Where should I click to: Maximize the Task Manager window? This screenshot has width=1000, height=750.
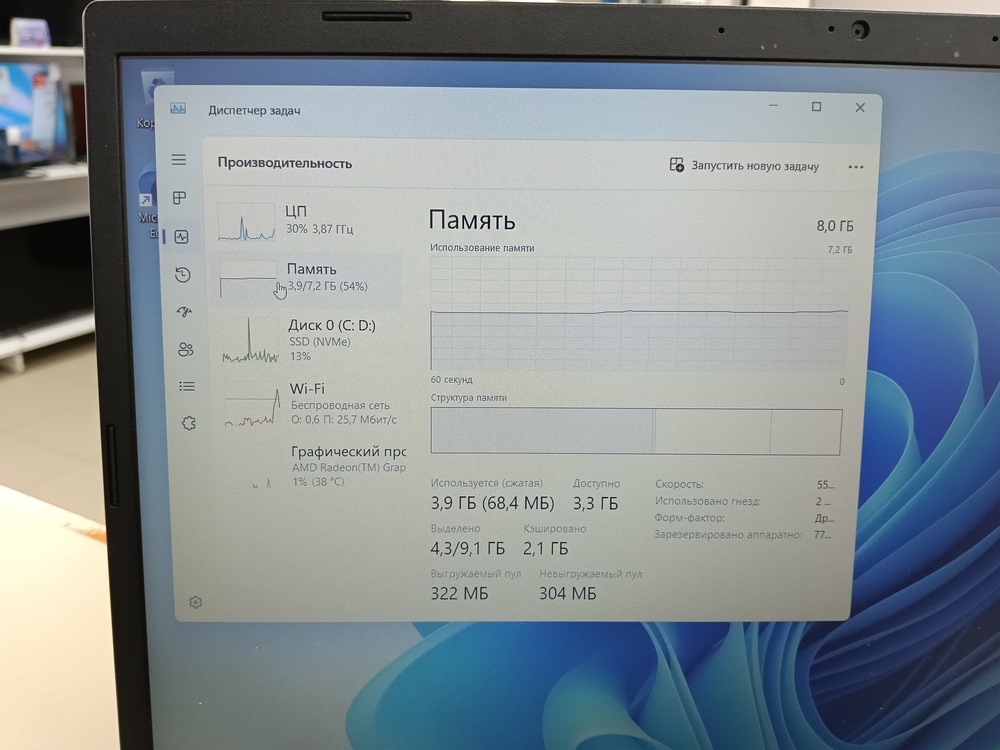tap(816, 107)
